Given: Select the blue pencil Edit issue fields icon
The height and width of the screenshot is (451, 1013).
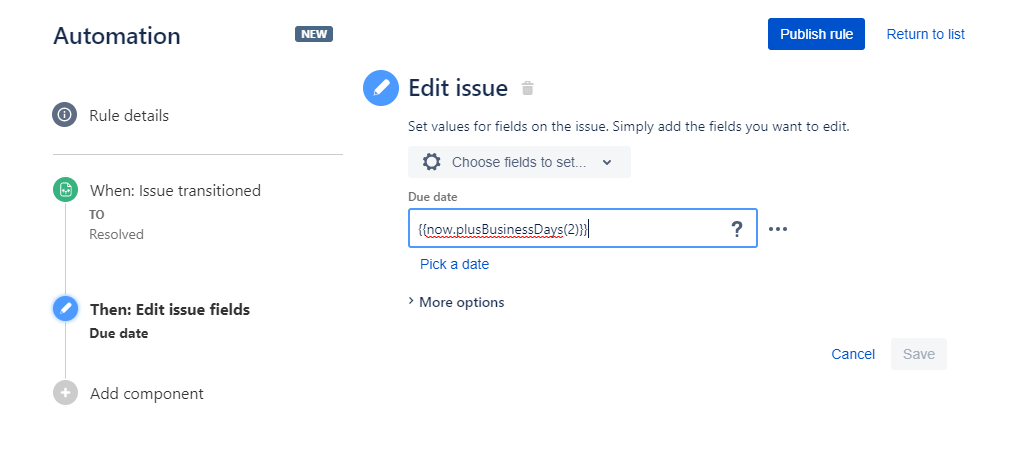Looking at the screenshot, I should 65,309.
